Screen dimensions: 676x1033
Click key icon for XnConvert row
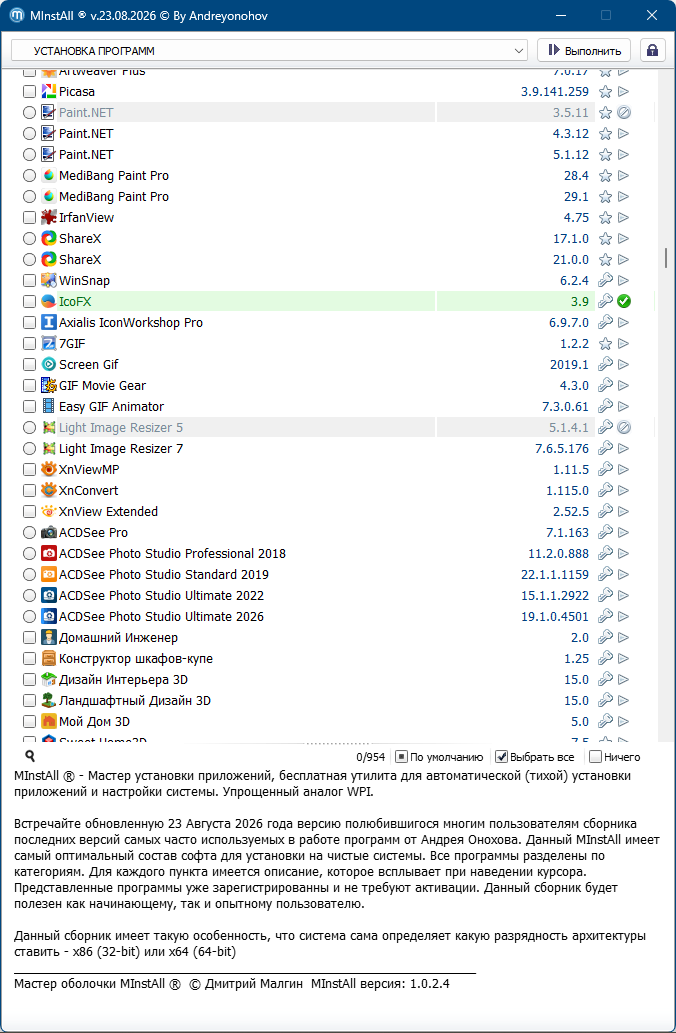tap(605, 491)
